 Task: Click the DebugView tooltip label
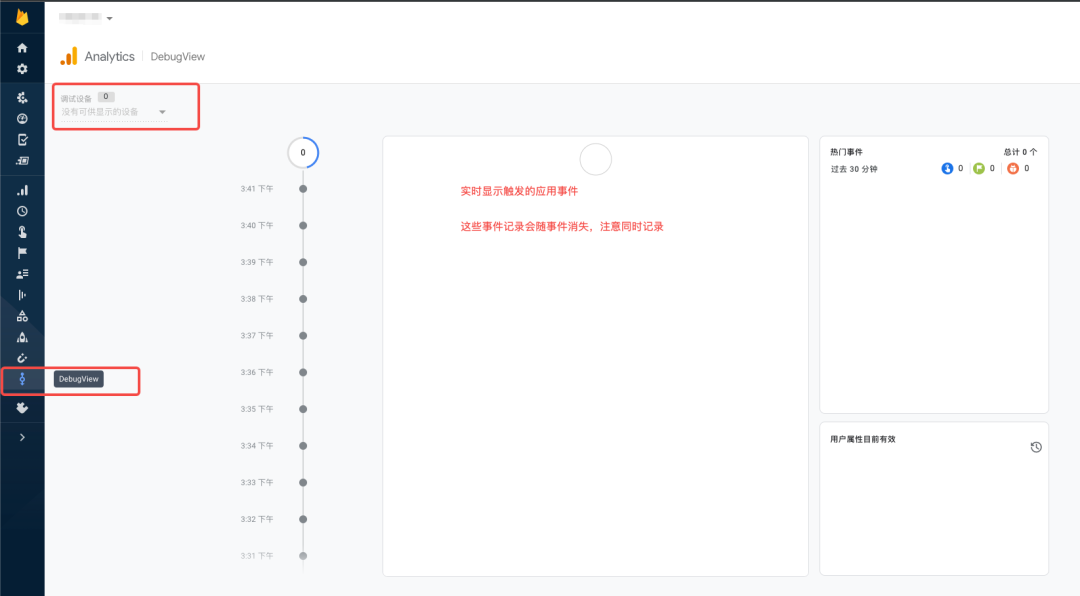(79, 379)
